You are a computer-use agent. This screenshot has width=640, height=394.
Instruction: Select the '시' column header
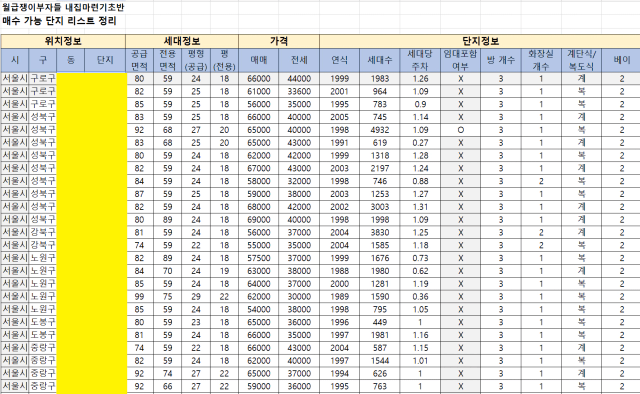[15, 60]
